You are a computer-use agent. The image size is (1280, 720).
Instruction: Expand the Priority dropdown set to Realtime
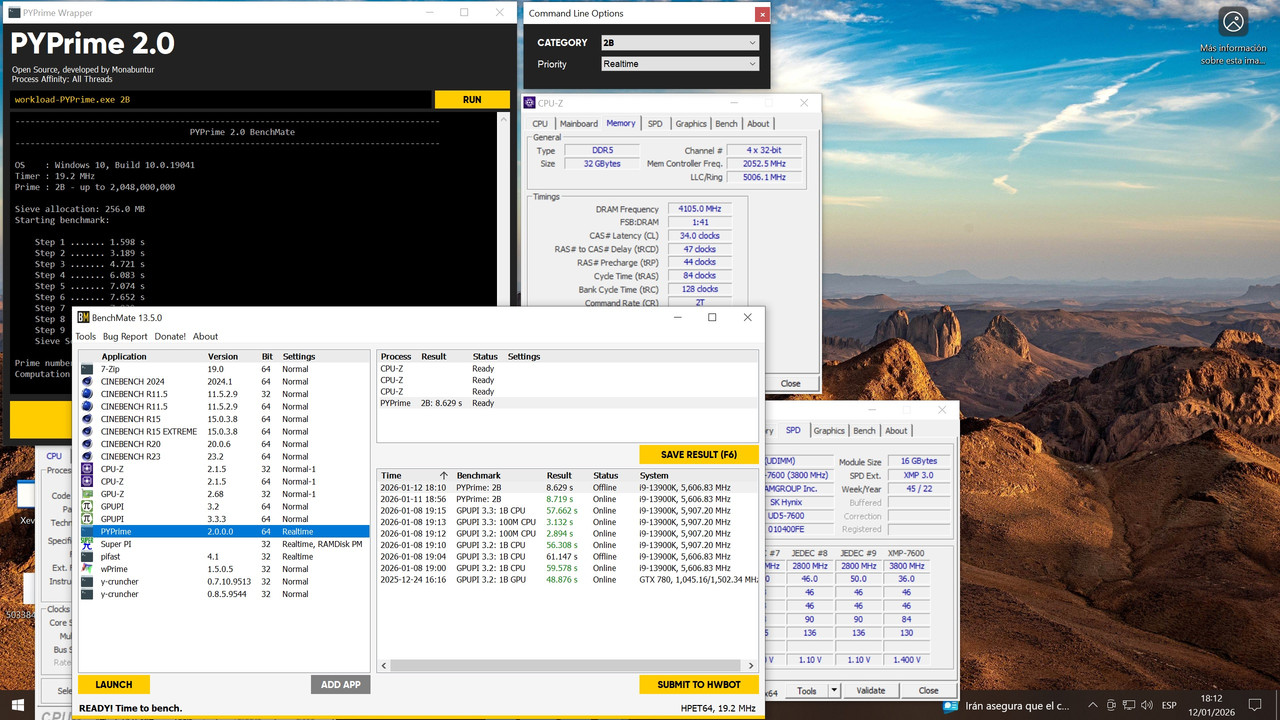(x=679, y=64)
